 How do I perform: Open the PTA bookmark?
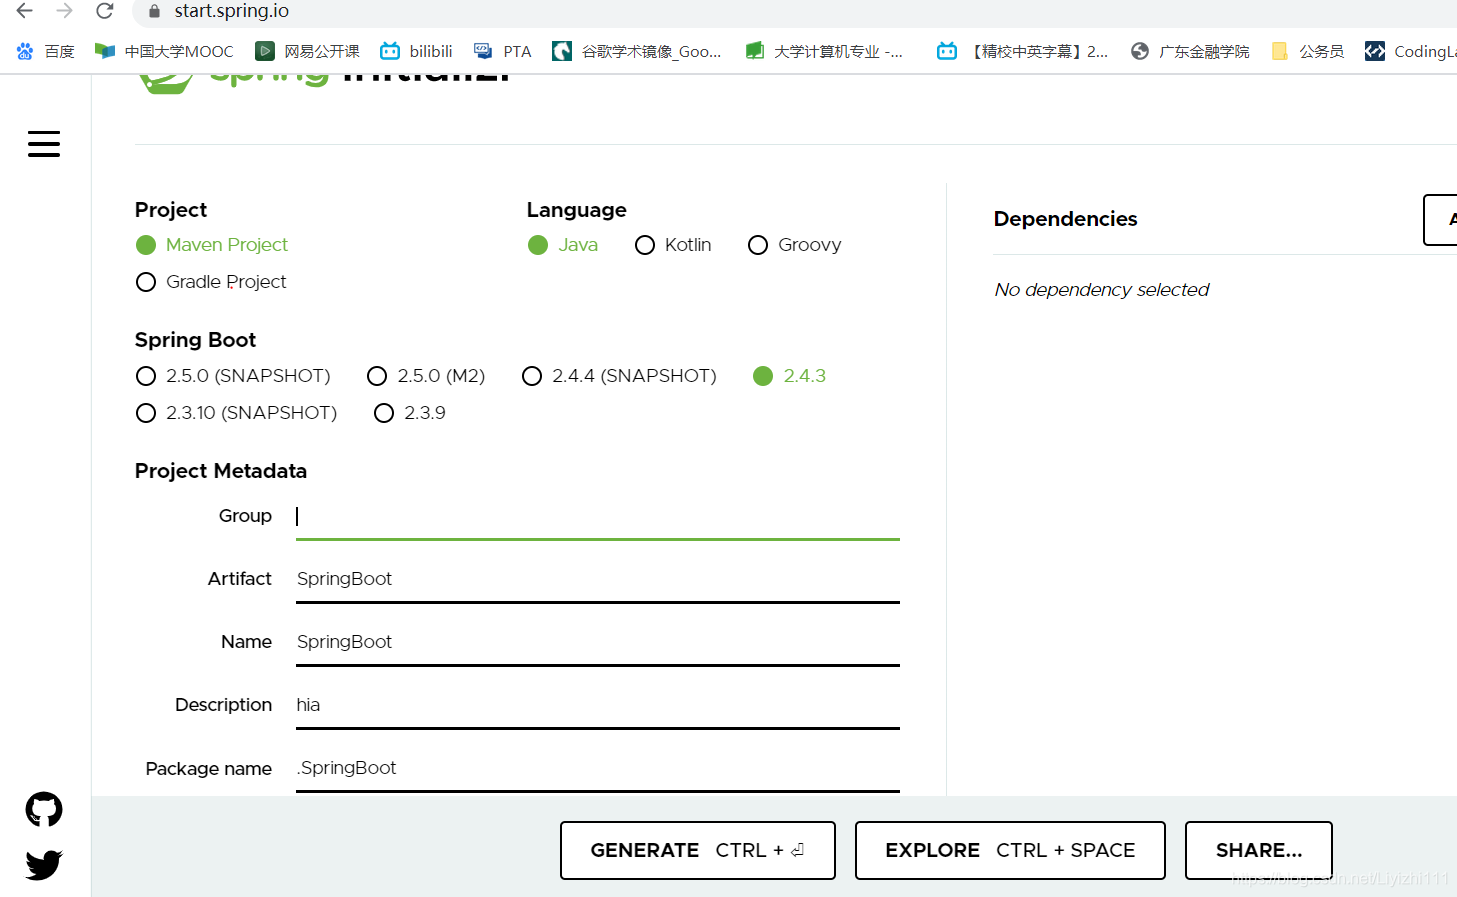click(x=503, y=51)
